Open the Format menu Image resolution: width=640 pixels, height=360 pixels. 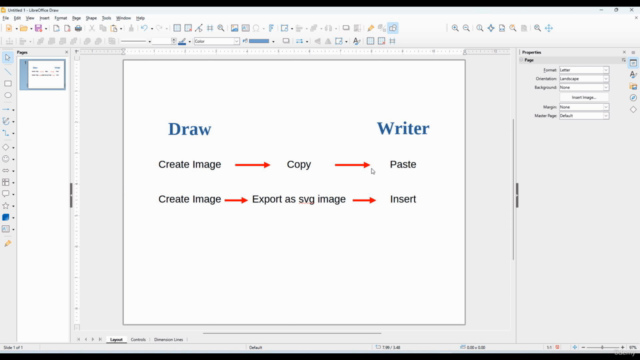pyautogui.click(x=60, y=18)
